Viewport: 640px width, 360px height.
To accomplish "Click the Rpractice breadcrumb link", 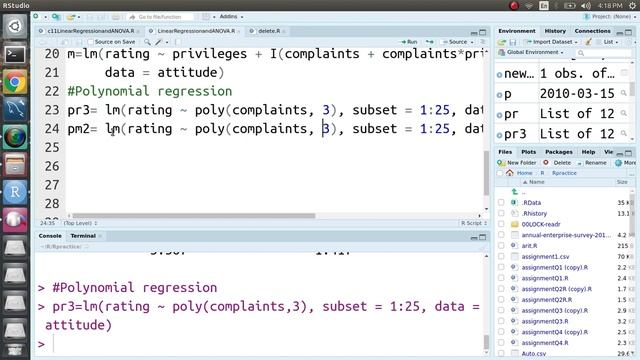I will tap(564, 173).
